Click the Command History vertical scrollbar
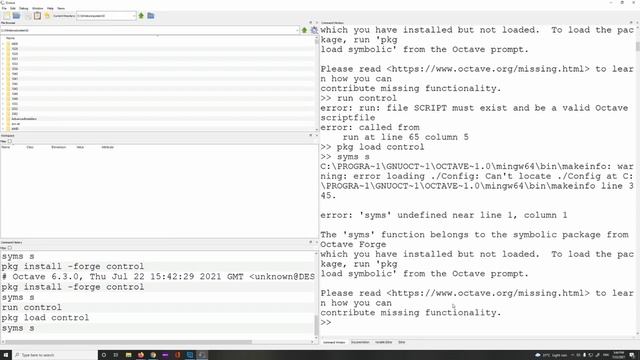This screenshot has width=640, height=360. pos(316,325)
